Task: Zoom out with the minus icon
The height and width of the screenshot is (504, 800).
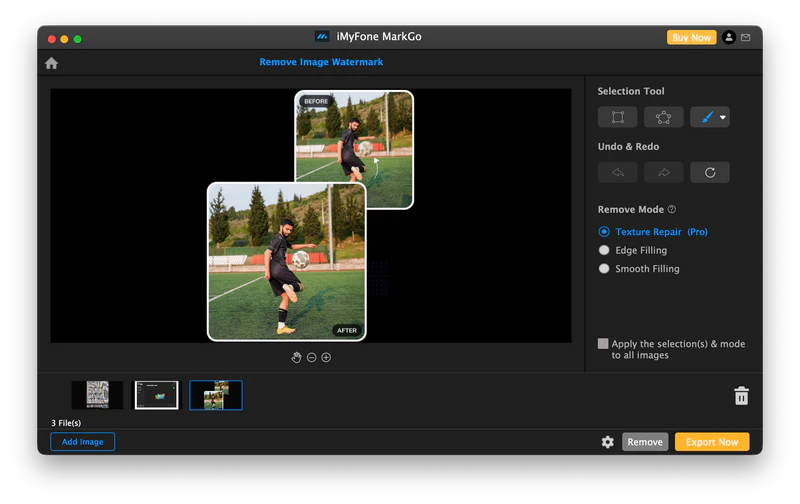Action: click(311, 357)
